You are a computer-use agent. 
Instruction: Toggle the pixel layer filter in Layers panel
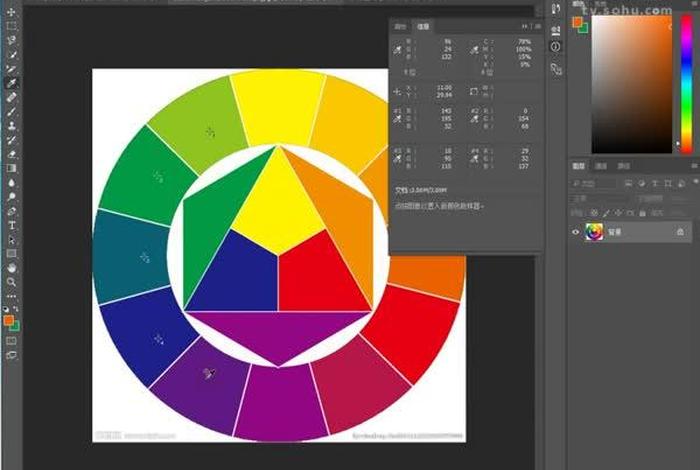pos(630,184)
